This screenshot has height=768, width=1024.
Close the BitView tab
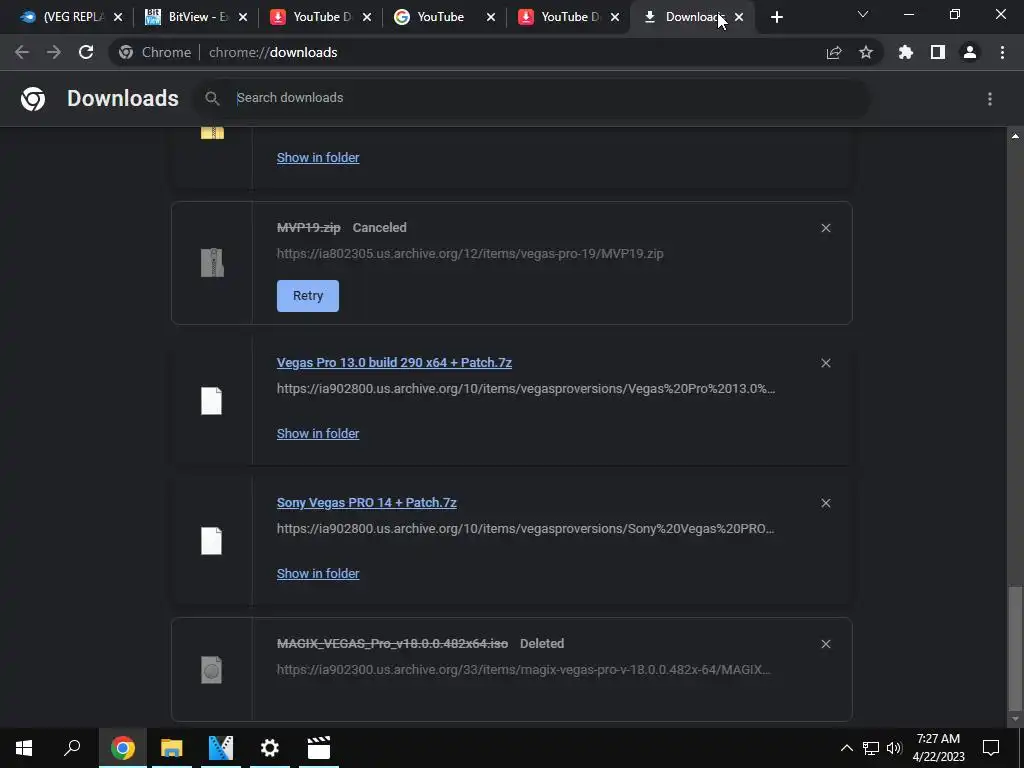[x=243, y=18]
